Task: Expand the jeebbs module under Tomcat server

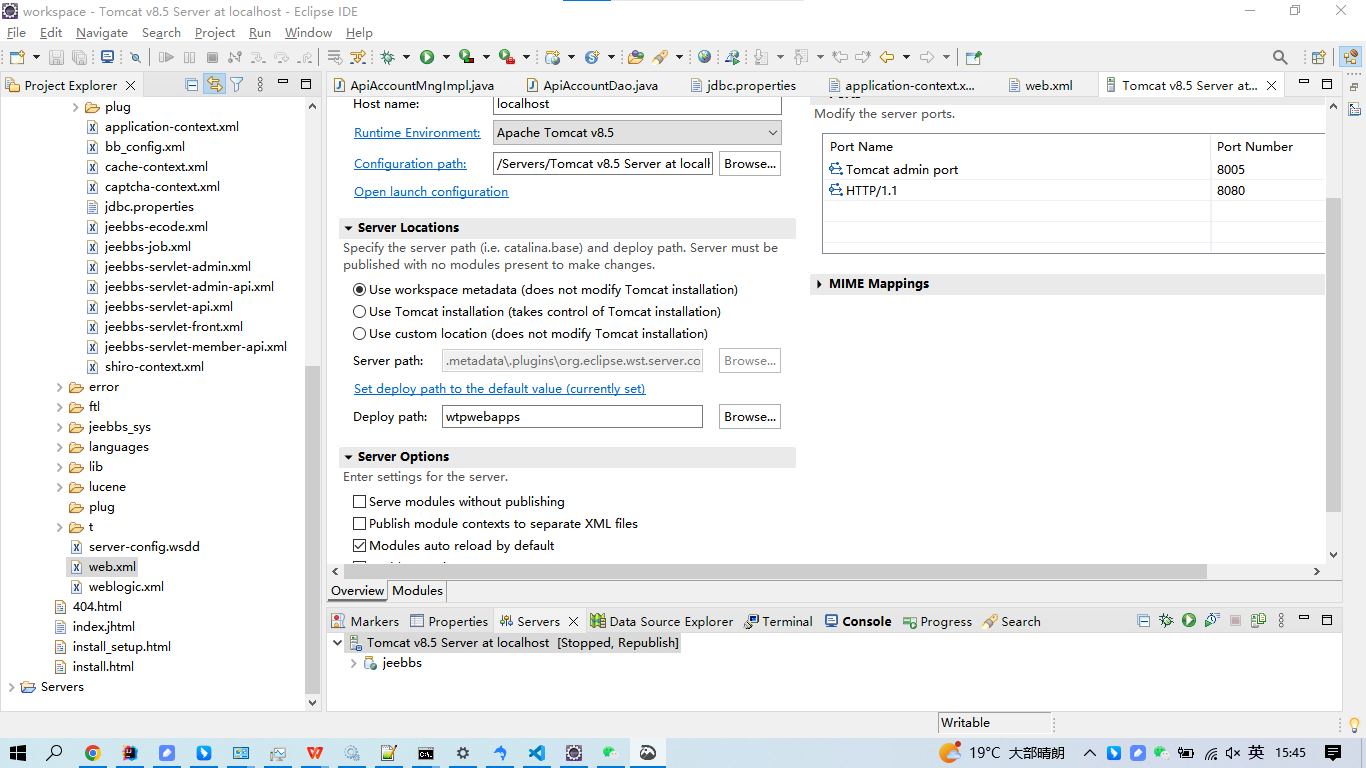Action: [x=353, y=663]
